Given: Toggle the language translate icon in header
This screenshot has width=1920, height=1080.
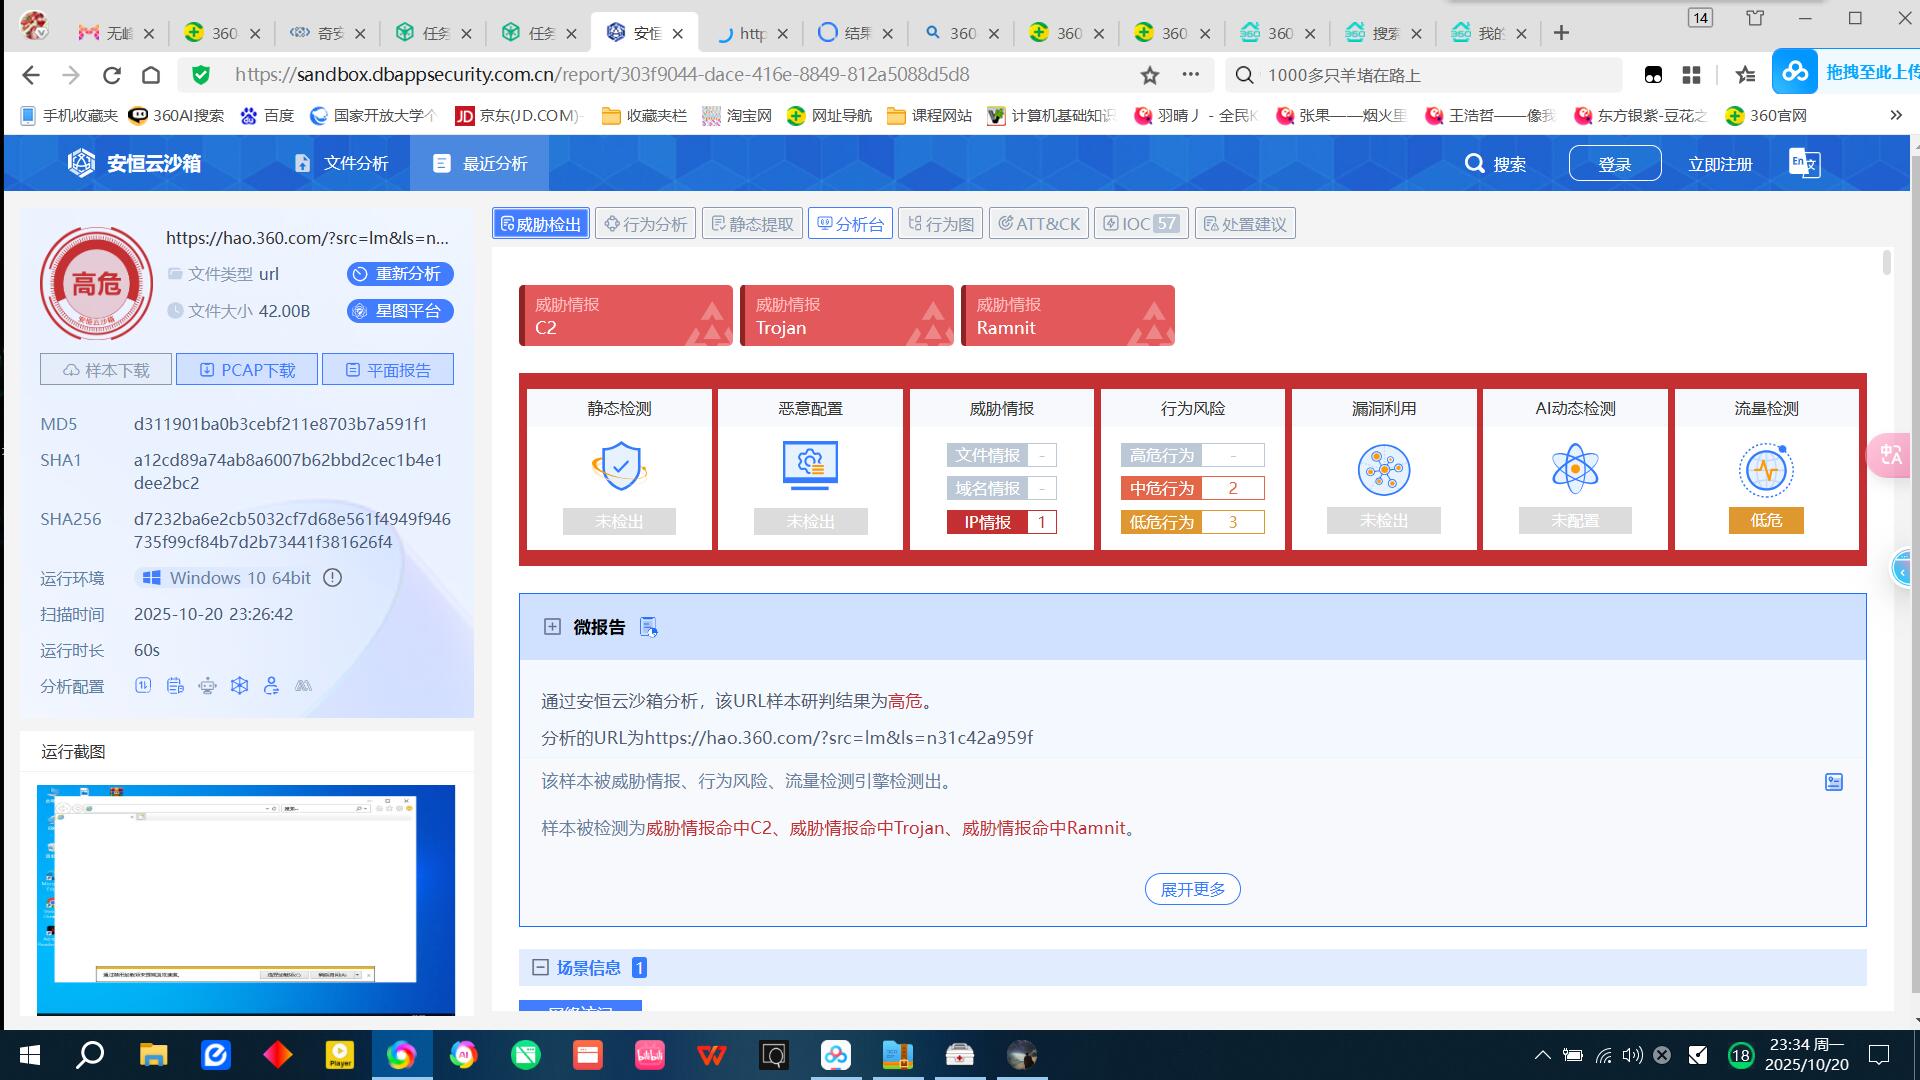Looking at the screenshot, I should pyautogui.click(x=1804, y=163).
